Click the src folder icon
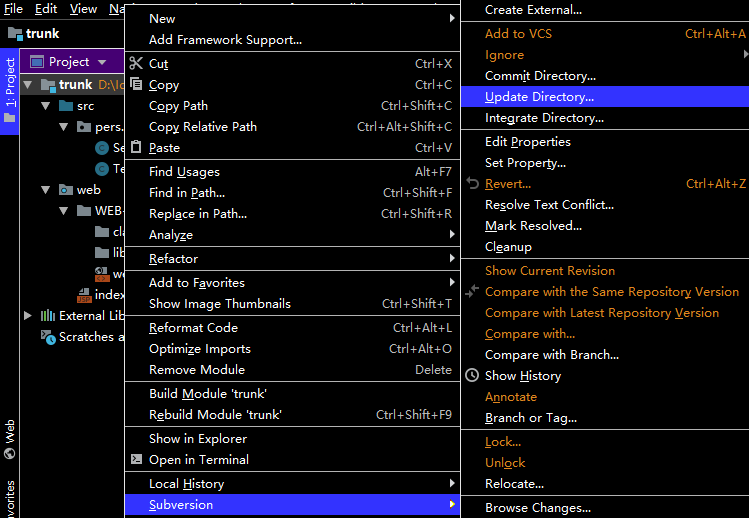 coord(65,106)
